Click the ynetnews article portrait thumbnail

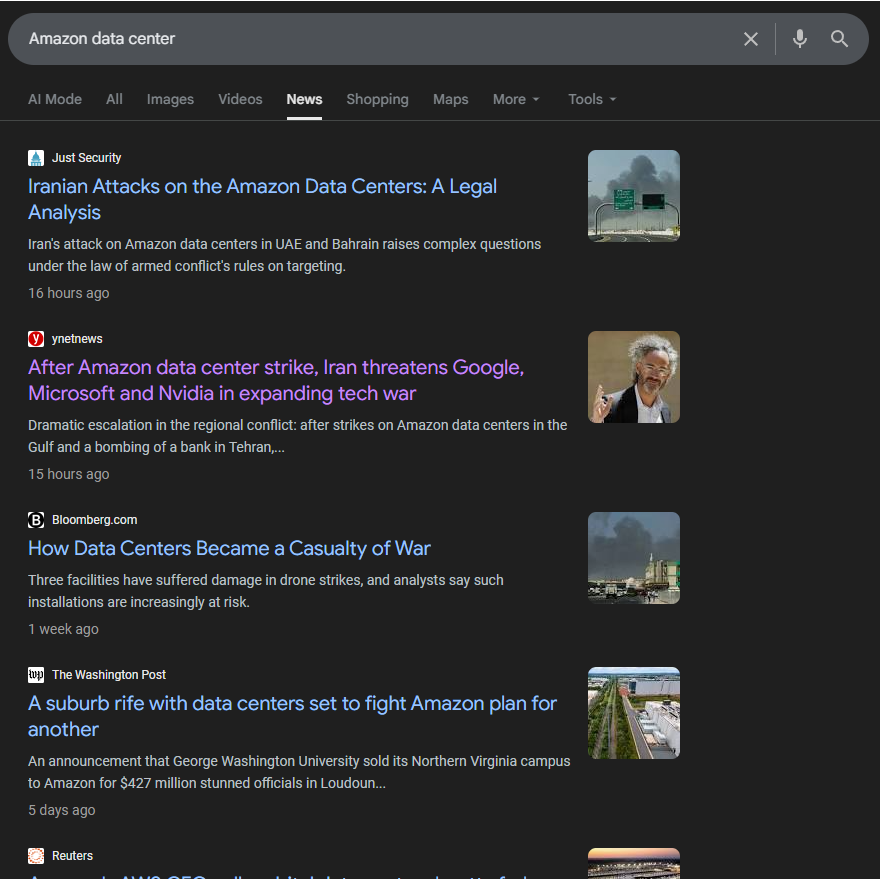point(634,377)
